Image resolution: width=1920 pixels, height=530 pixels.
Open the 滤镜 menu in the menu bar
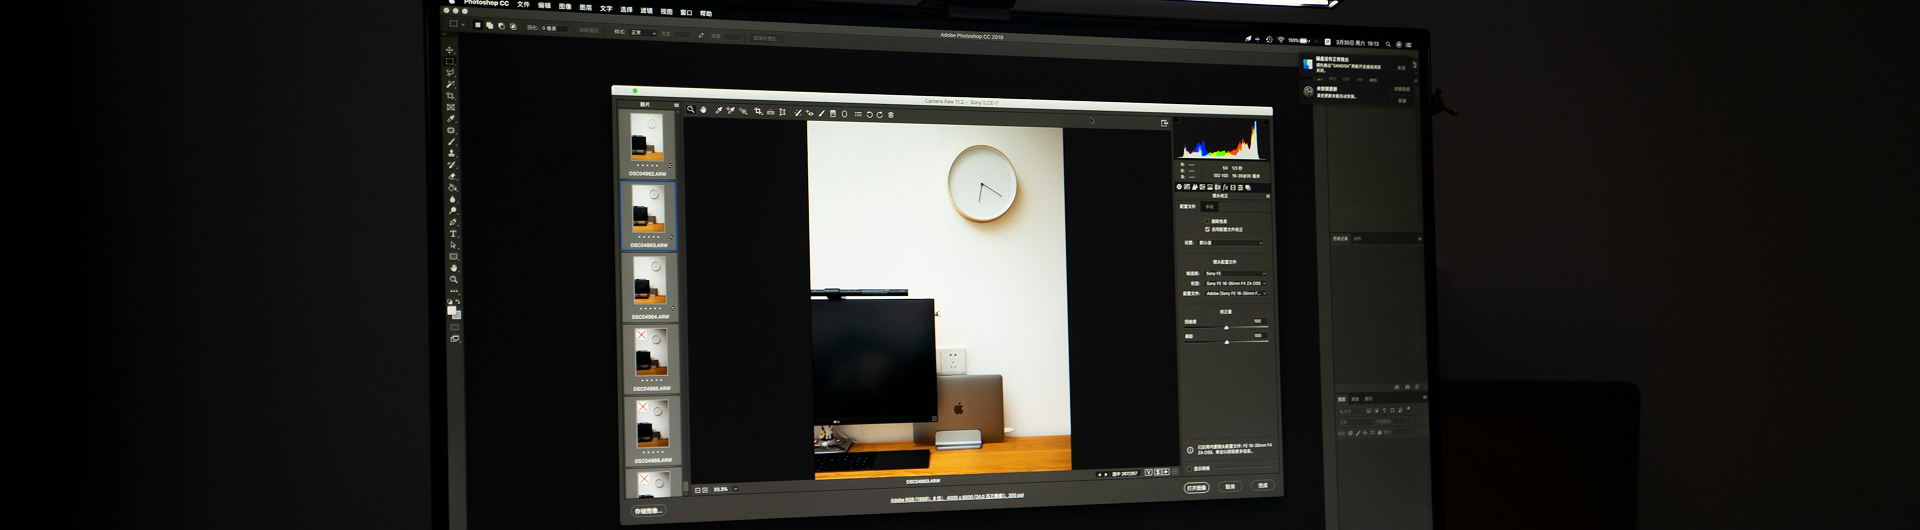(x=646, y=11)
